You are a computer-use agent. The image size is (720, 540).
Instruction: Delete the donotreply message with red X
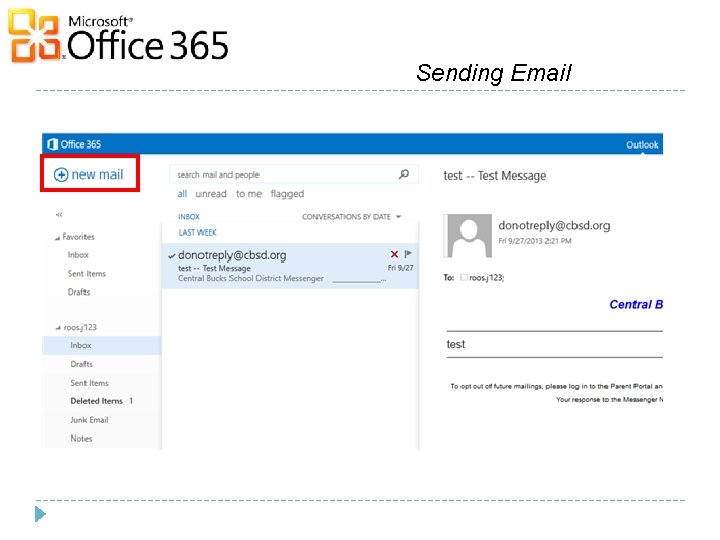[394, 254]
